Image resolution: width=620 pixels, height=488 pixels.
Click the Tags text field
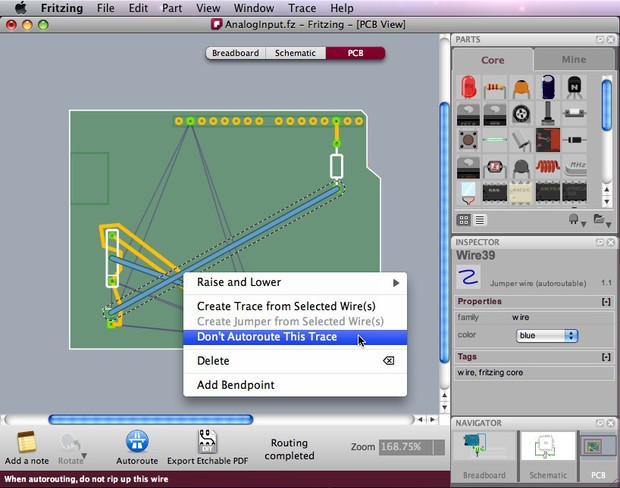pos(535,373)
